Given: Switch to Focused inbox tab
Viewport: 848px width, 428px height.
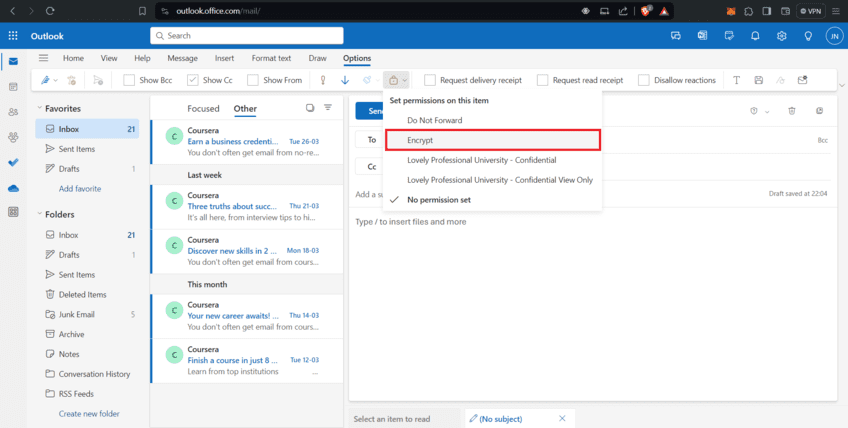Looking at the screenshot, I should [x=203, y=108].
